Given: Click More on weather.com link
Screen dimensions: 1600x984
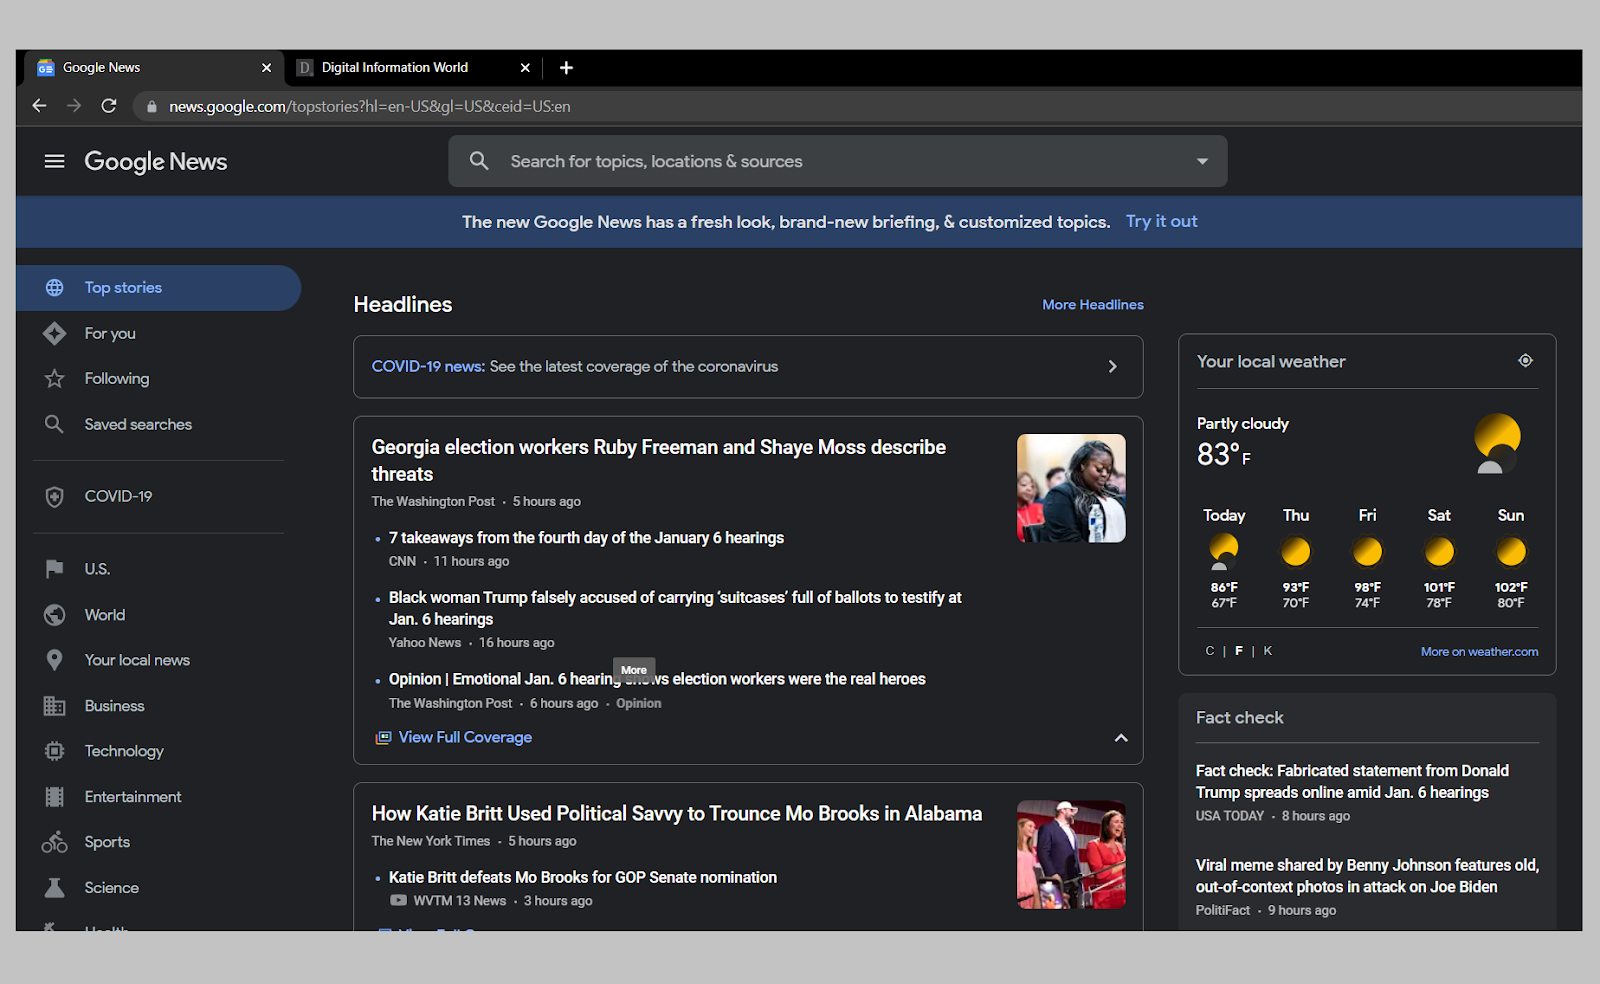Looking at the screenshot, I should pos(1480,652).
